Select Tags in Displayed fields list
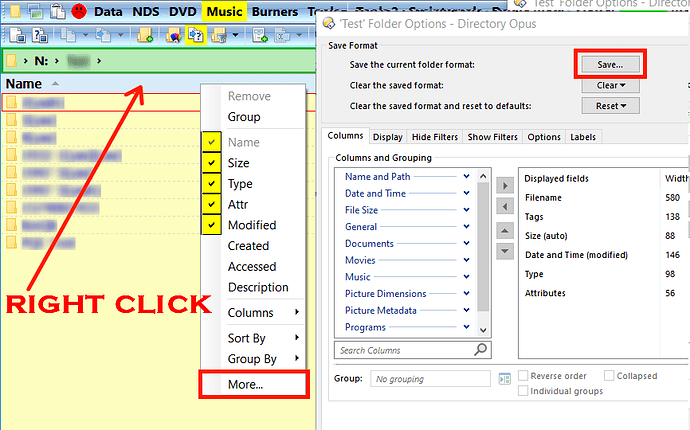 (x=534, y=217)
